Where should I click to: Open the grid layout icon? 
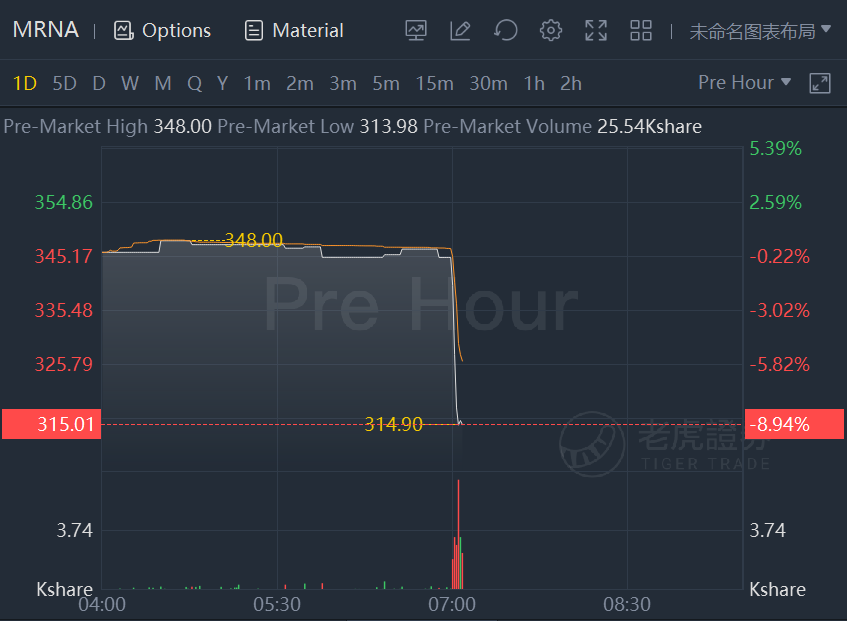[641, 30]
